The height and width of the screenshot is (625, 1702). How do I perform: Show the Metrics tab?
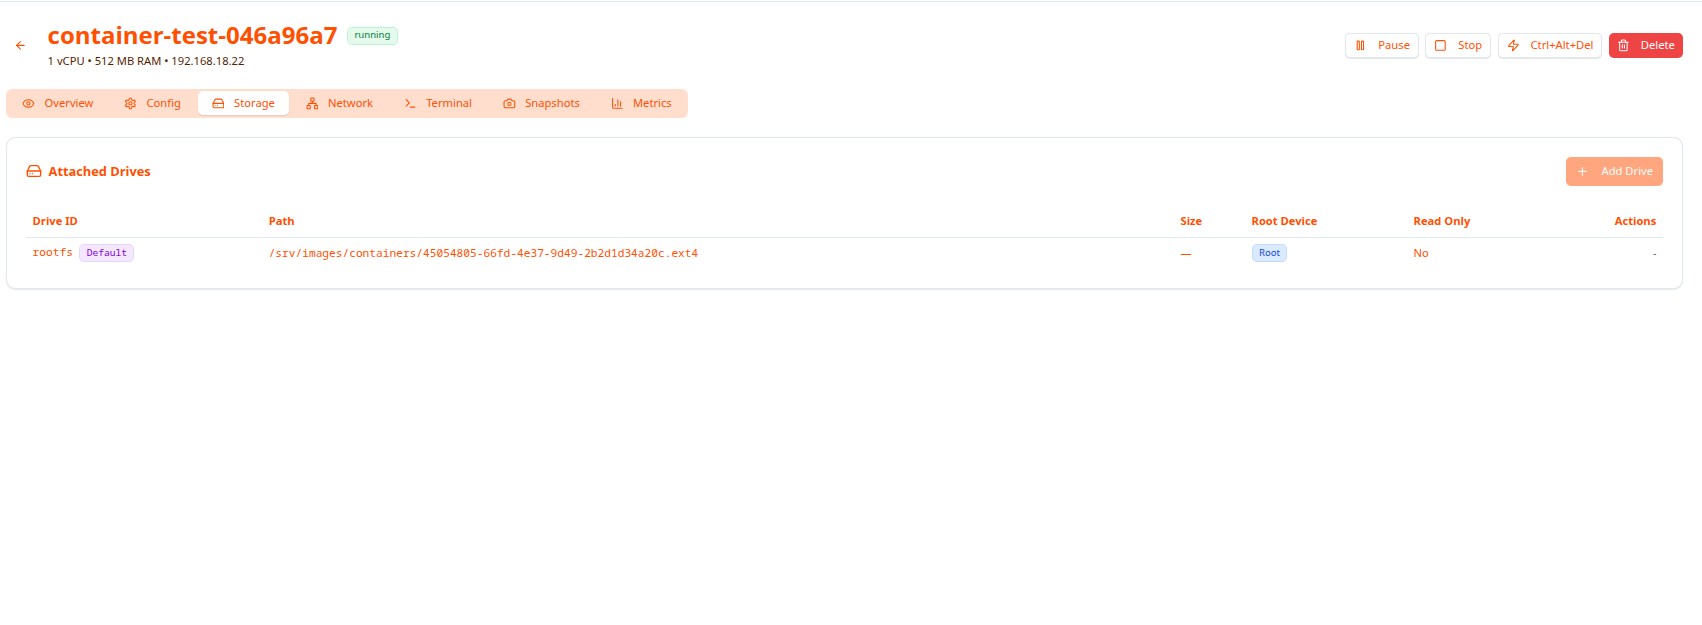coord(641,104)
